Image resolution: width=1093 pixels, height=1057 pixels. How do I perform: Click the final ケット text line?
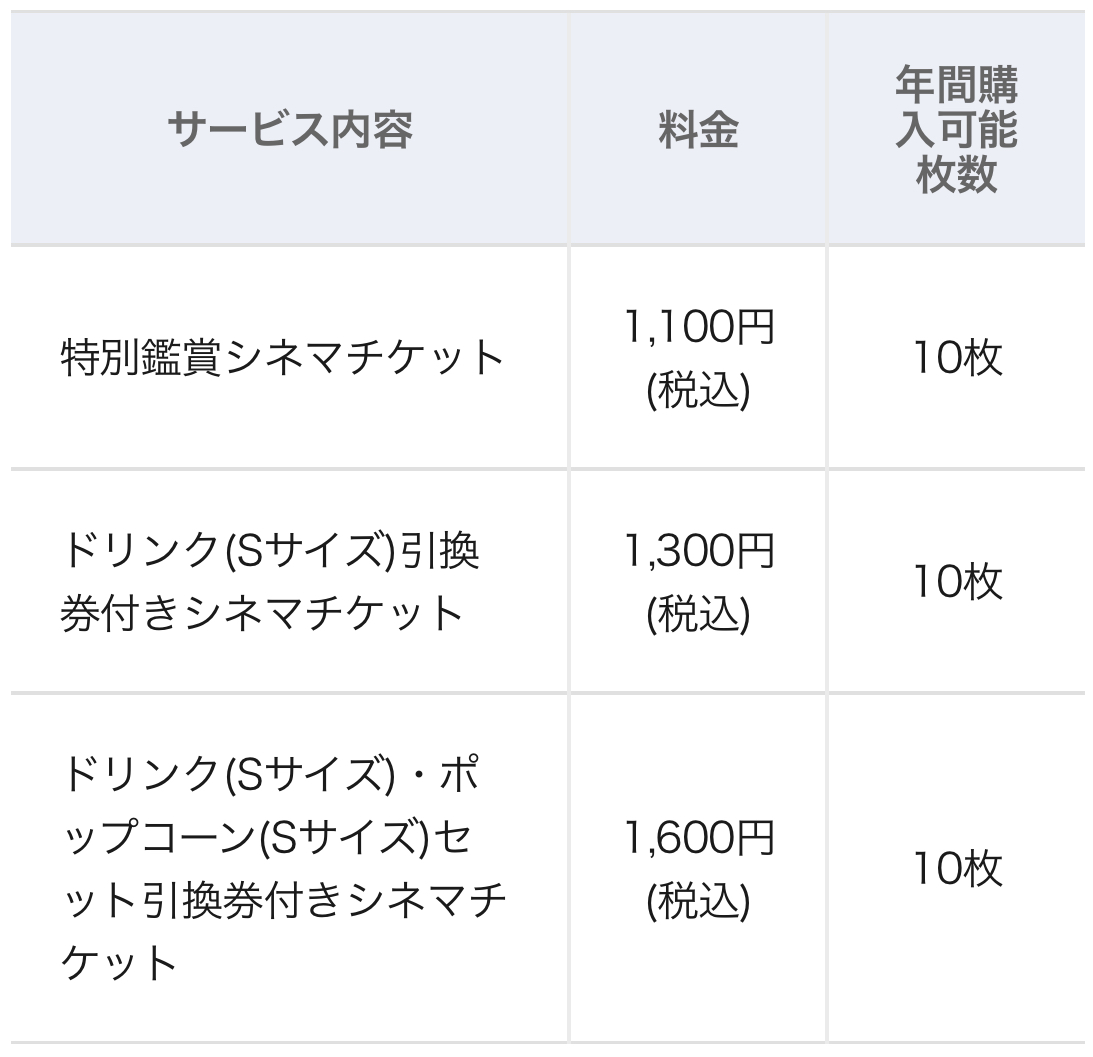coord(118,964)
